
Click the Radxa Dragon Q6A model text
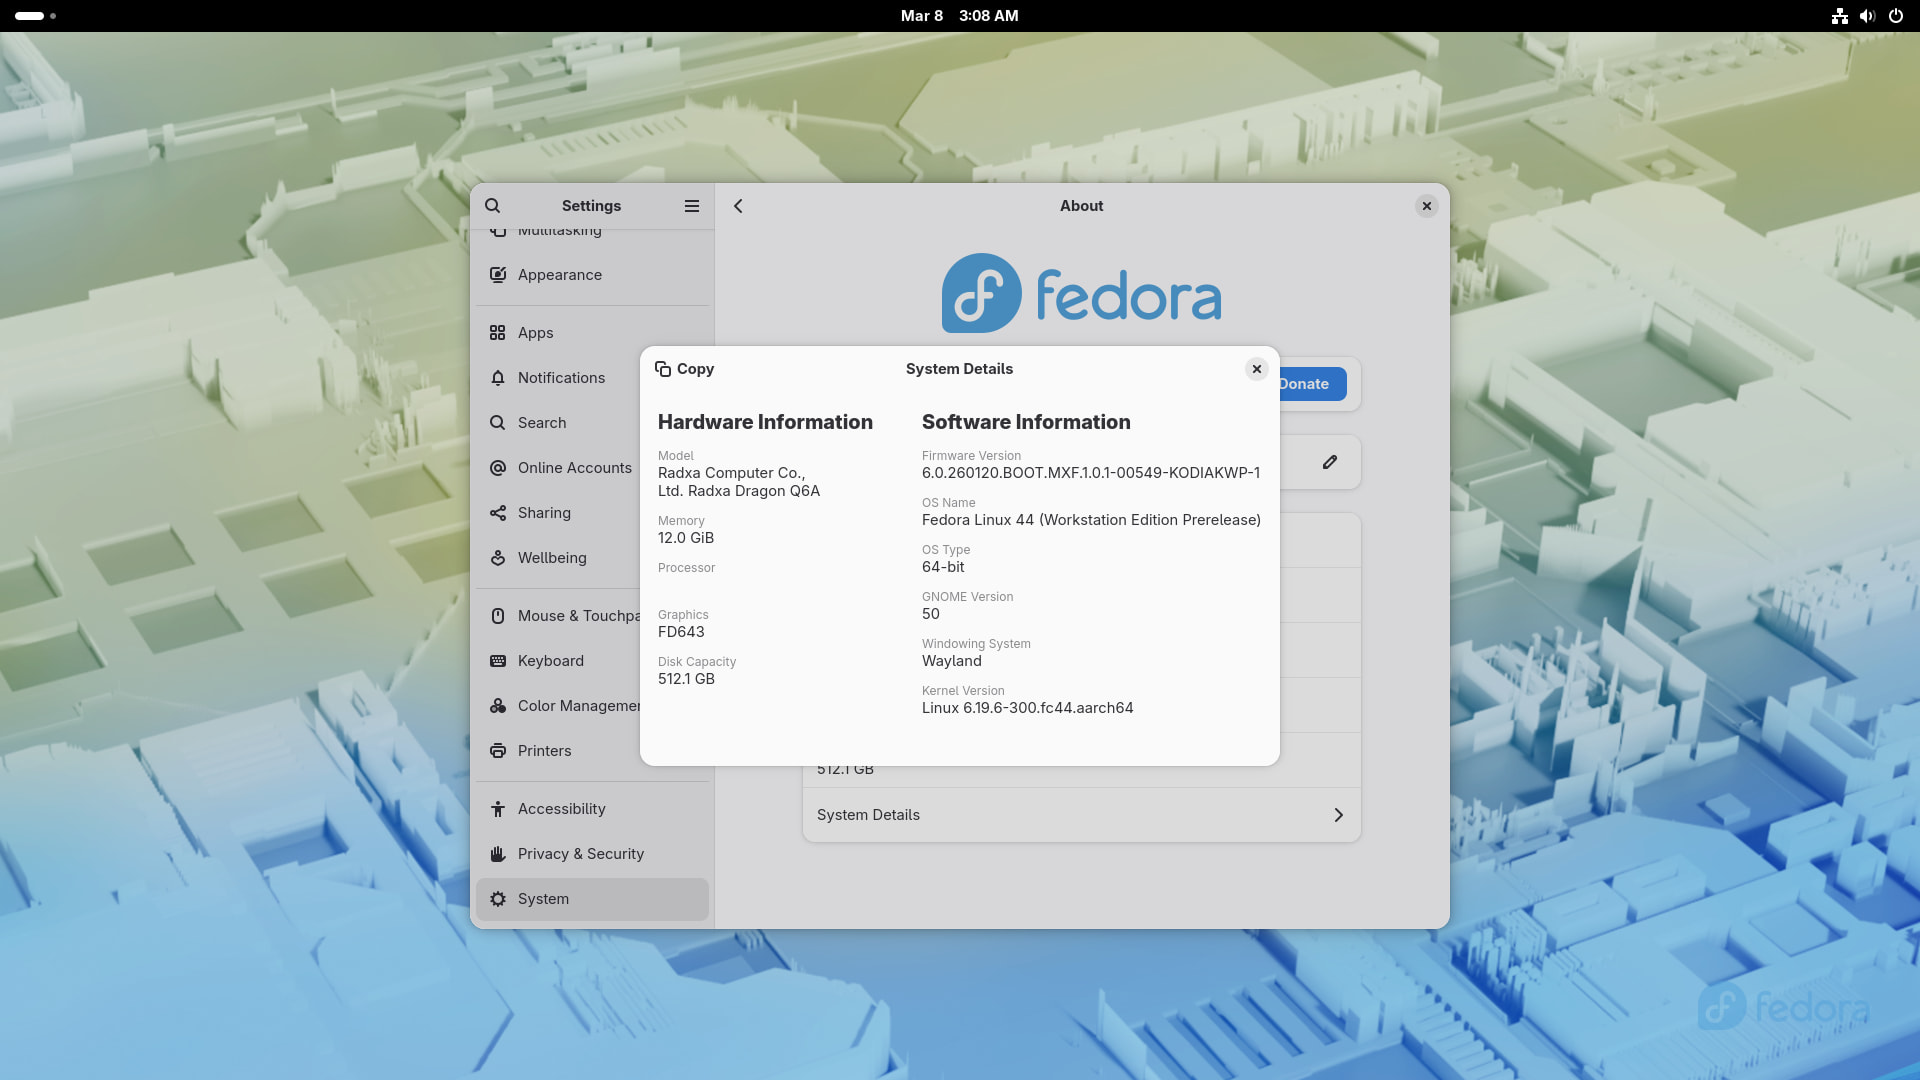click(739, 482)
